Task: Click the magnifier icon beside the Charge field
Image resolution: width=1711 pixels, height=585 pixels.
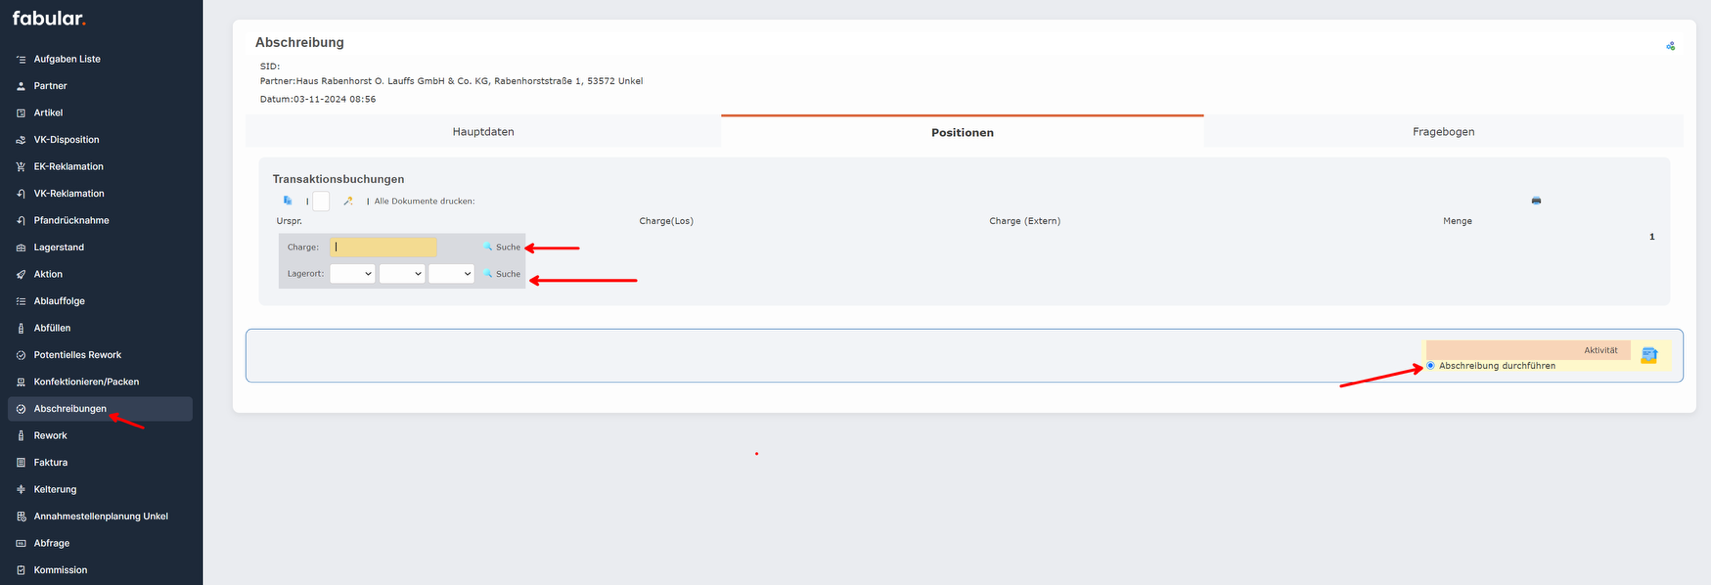Action: (x=488, y=247)
